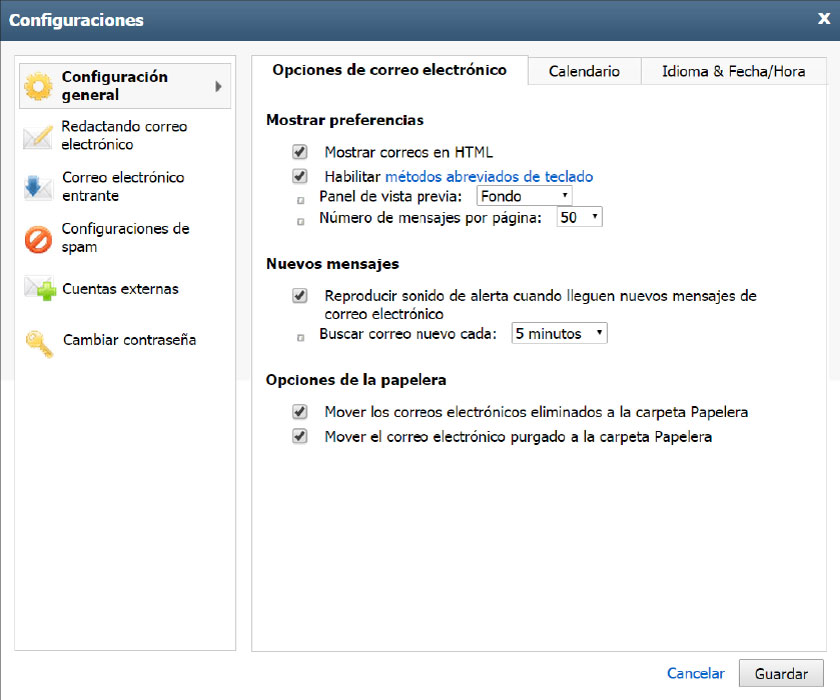Switch to the Calendario tab

[x=584, y=71]
